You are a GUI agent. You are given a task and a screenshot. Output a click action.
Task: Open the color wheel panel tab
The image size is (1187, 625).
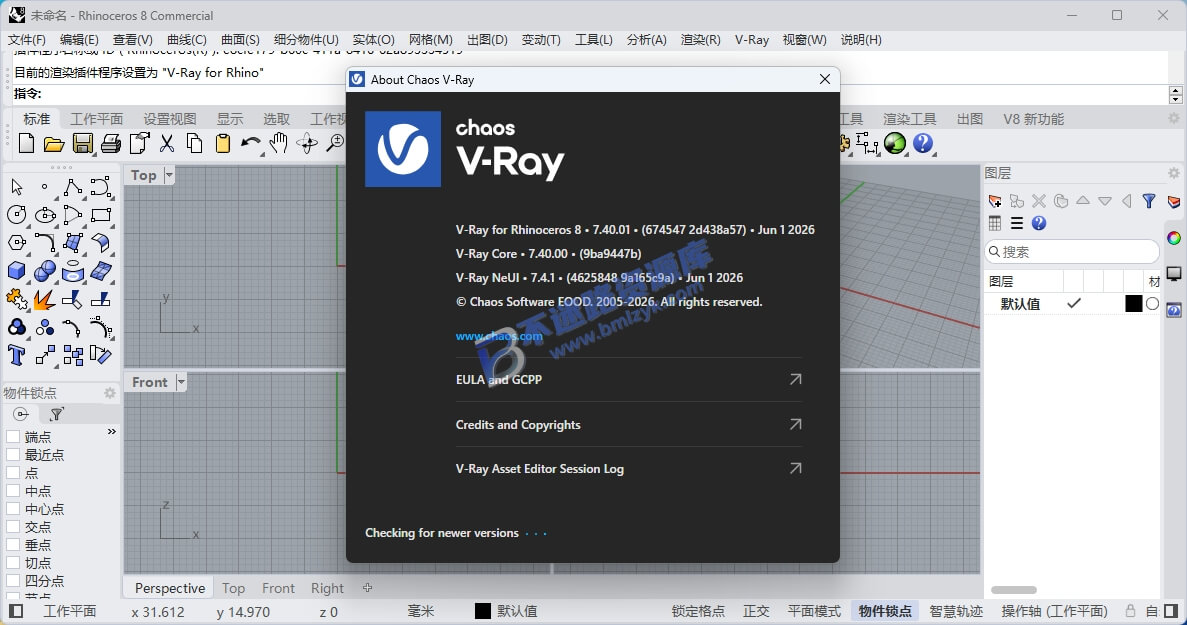tap(1174, 238)
